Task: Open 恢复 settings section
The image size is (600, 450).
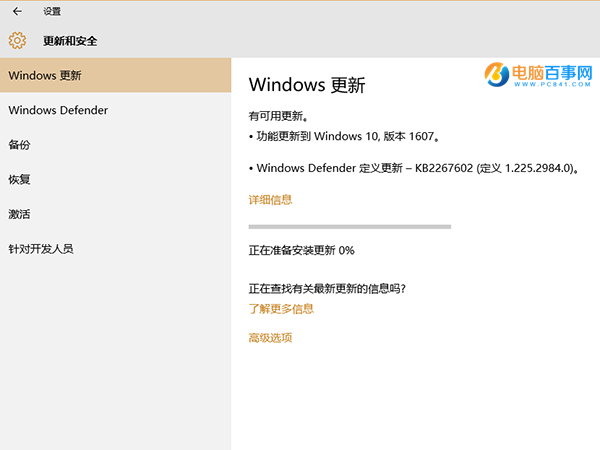Action: coord(115,179)
